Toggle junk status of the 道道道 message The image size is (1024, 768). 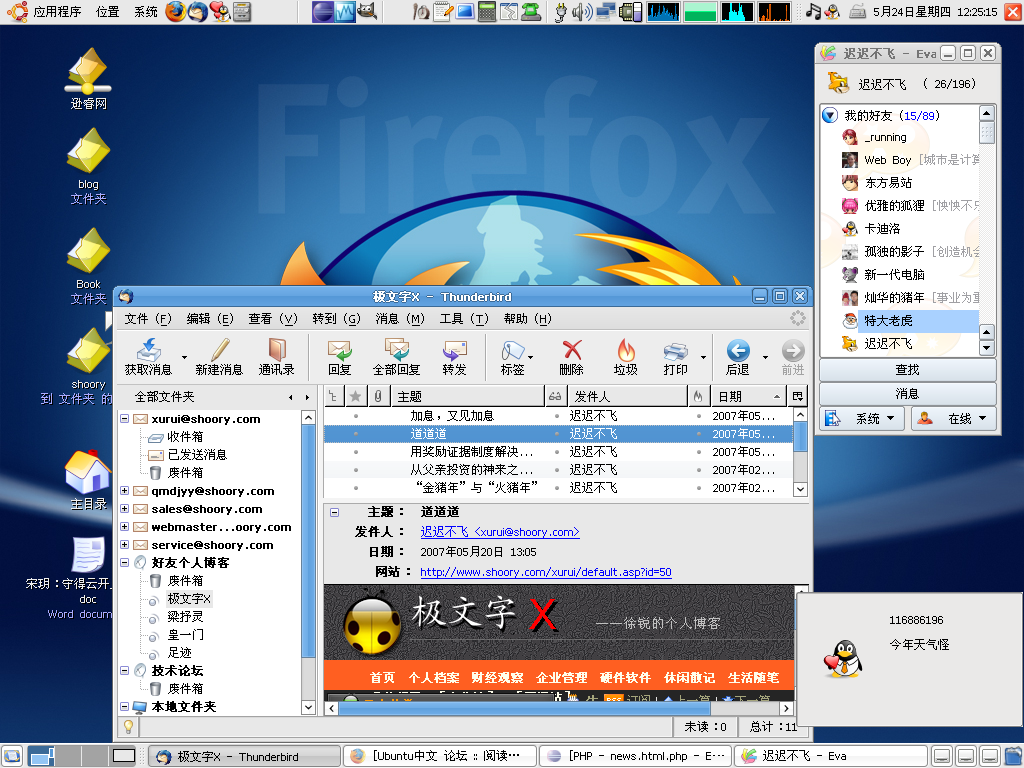click(x=699, y=434)
